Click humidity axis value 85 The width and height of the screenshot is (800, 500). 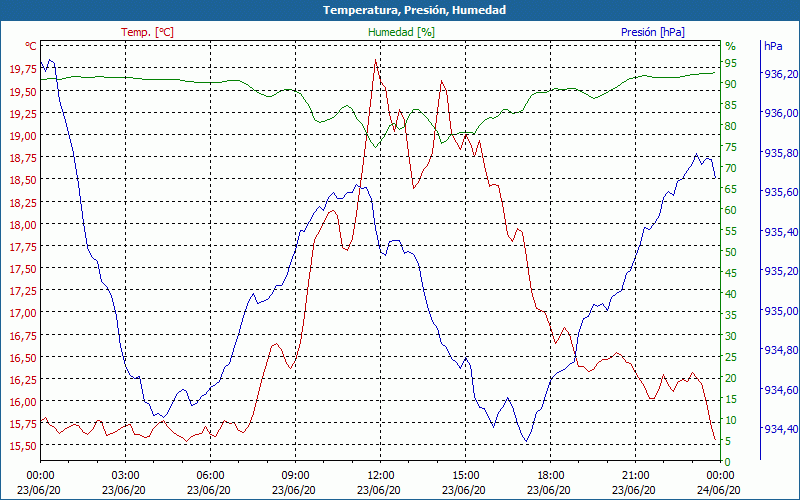click(x=731, y=105)
